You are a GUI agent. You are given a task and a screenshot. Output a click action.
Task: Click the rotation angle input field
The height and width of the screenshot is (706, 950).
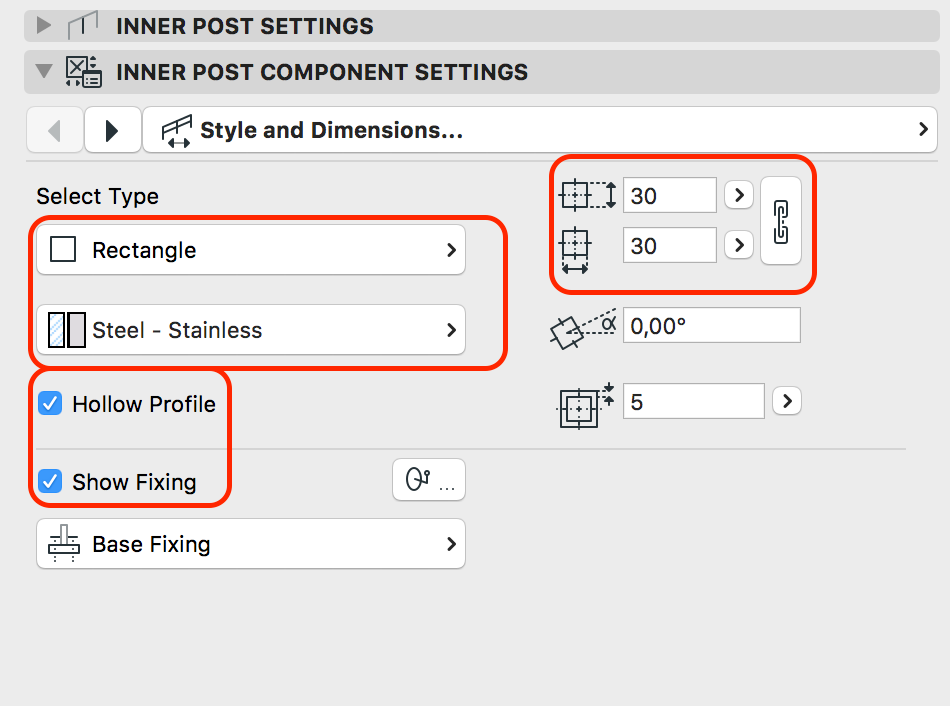[711, 325]
